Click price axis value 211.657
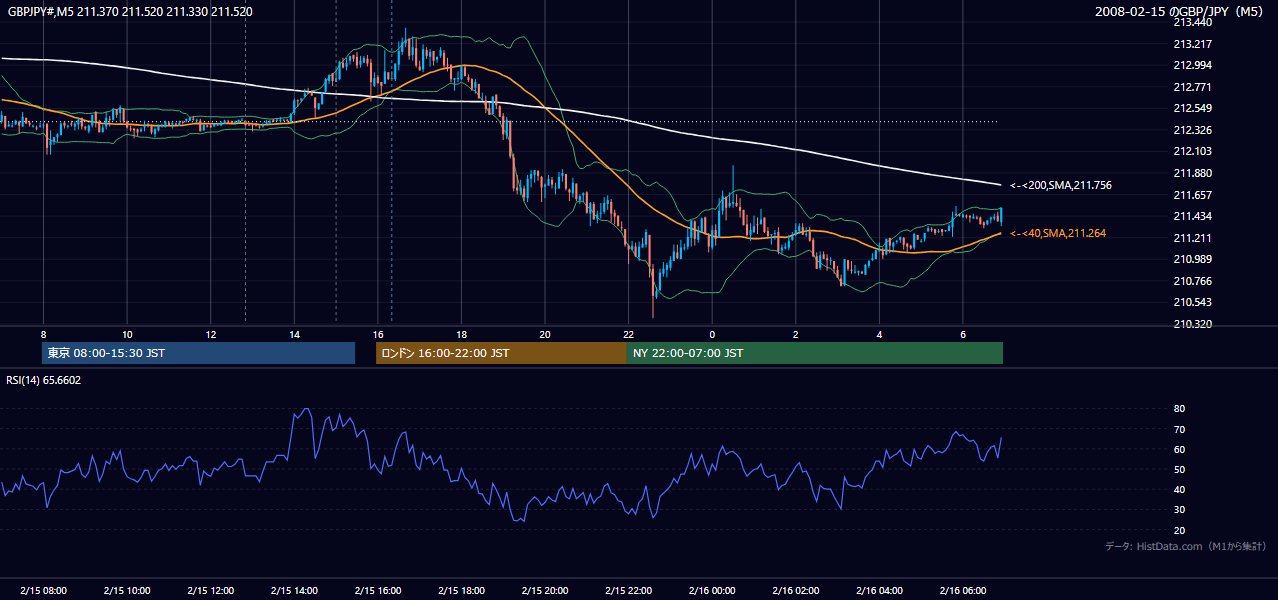Viewport: 1278px width, 600px height. [1192, 195]
